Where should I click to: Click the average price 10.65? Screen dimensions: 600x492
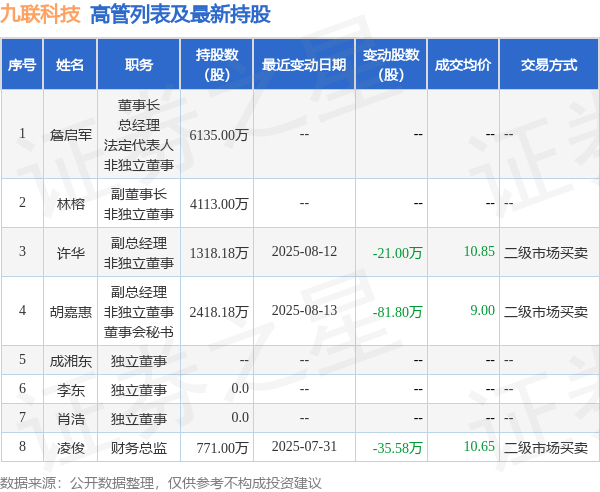479,446
